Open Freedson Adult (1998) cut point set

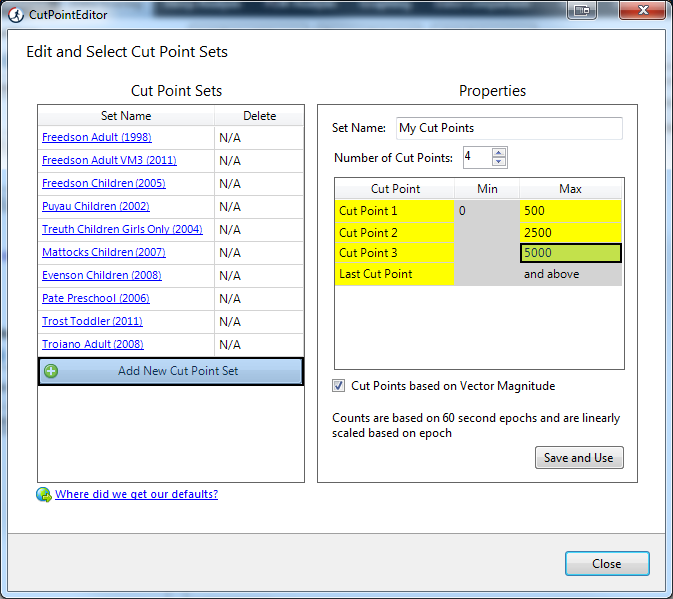pyautogui.click(x=96, y=137)
